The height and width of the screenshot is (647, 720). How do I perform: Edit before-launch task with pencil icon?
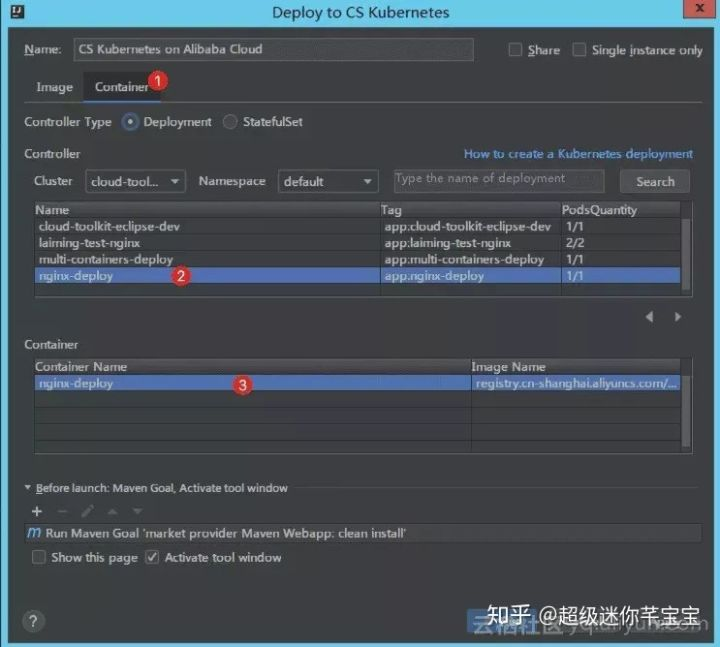(x=88, y=511)
